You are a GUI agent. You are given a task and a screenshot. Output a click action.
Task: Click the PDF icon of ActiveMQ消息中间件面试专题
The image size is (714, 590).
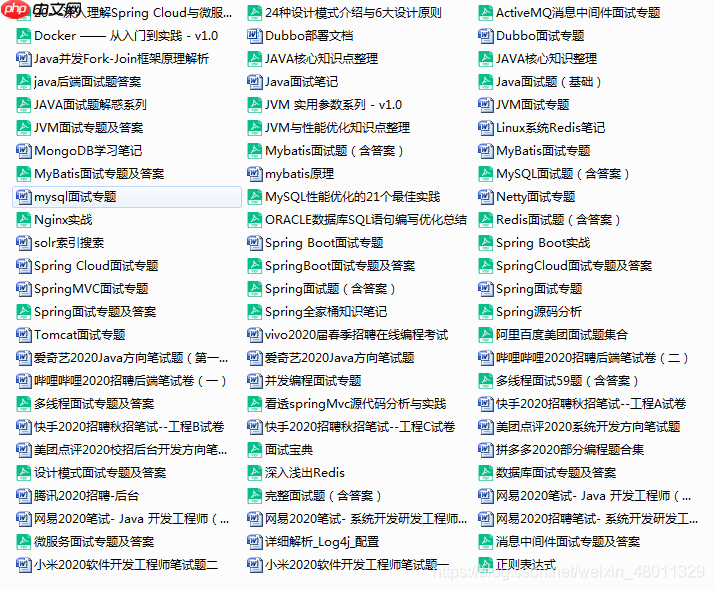pos(485,13)
